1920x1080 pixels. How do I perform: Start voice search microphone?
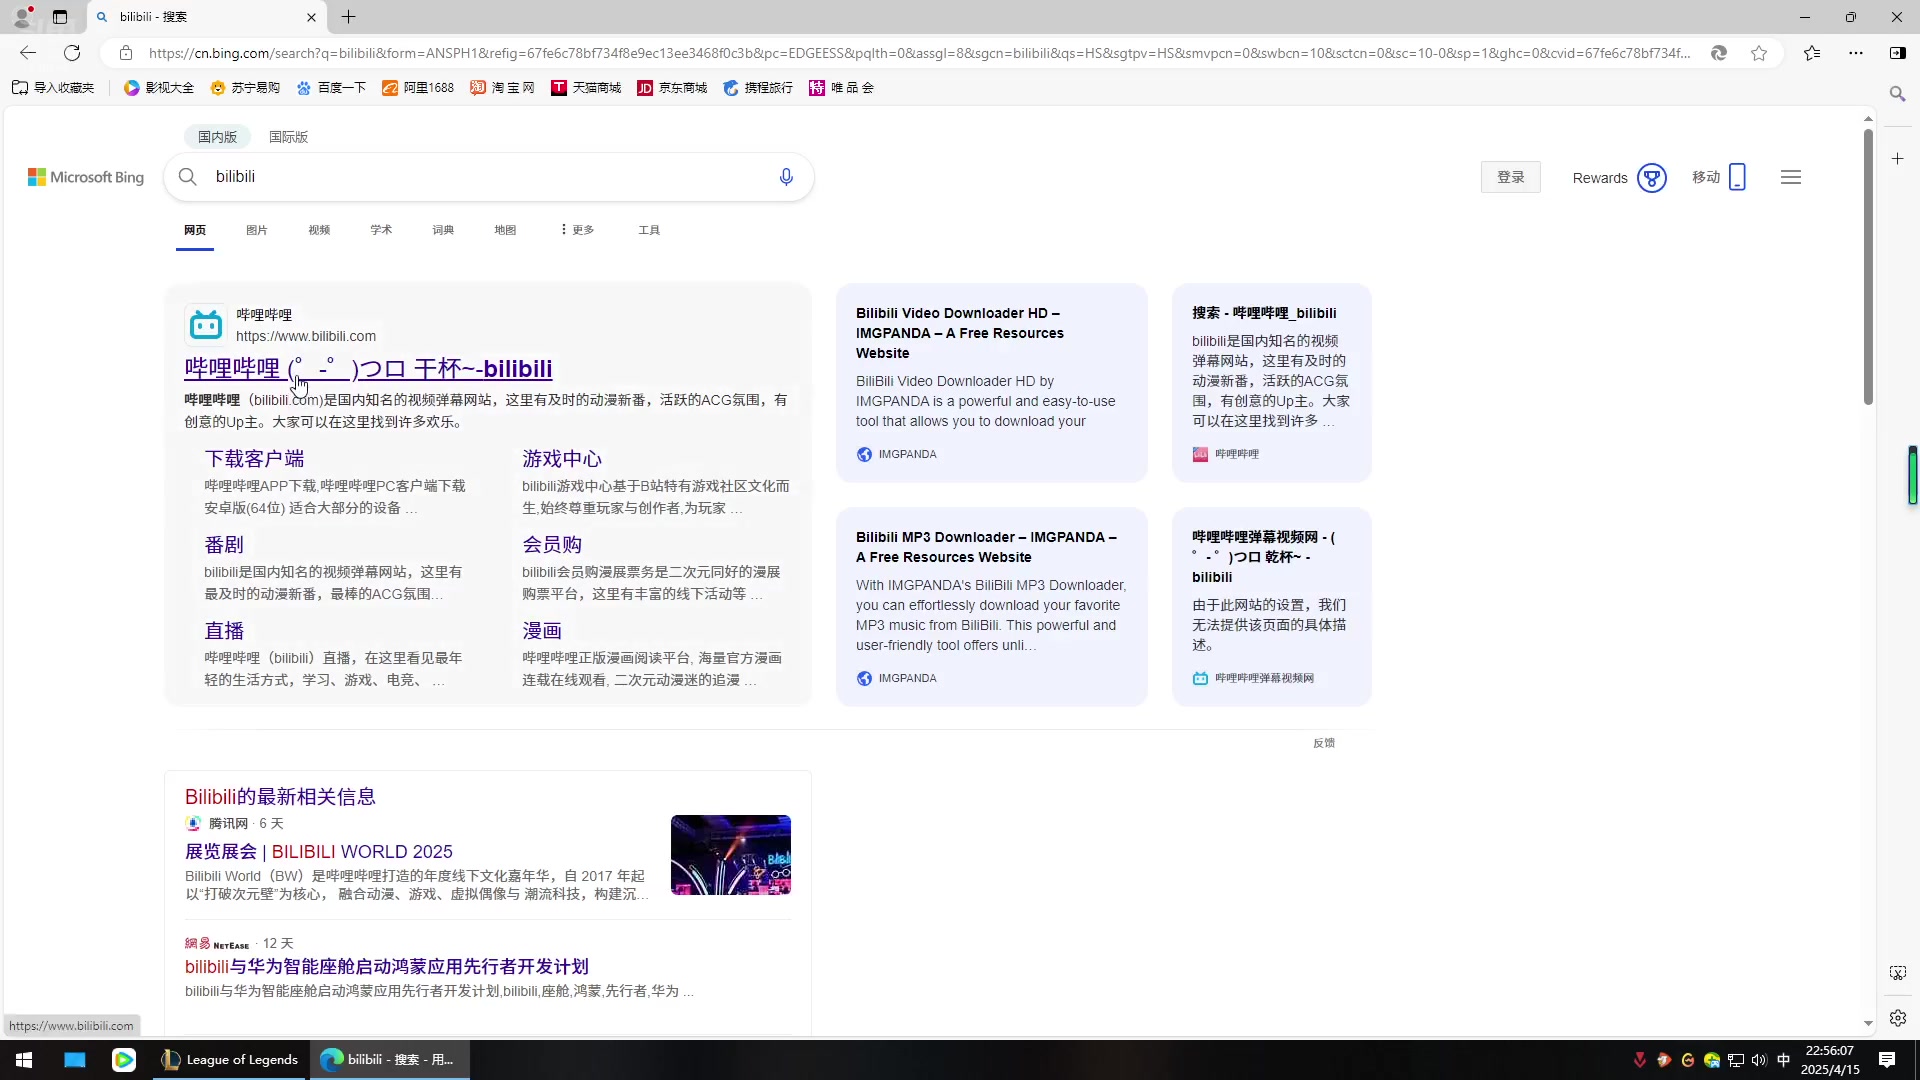point(786,177)
